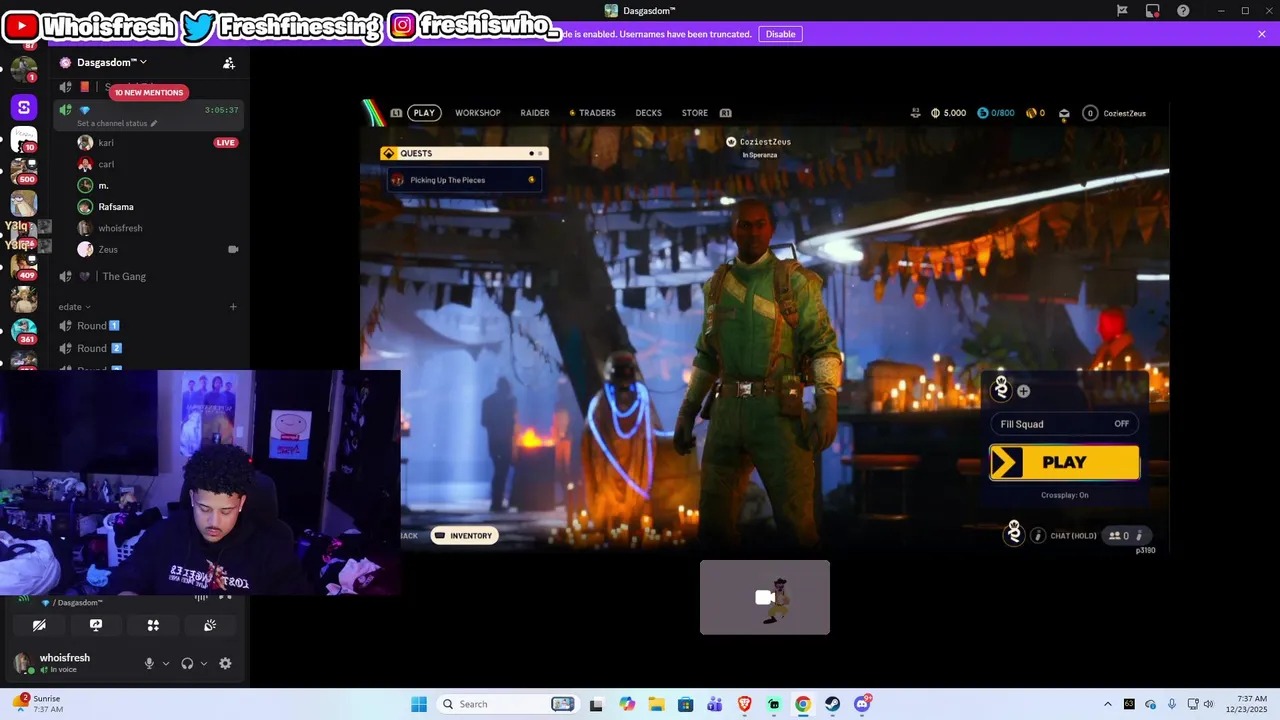Open the purple server icon in sidebar
1280x720 pixels.
coord(24,107)
